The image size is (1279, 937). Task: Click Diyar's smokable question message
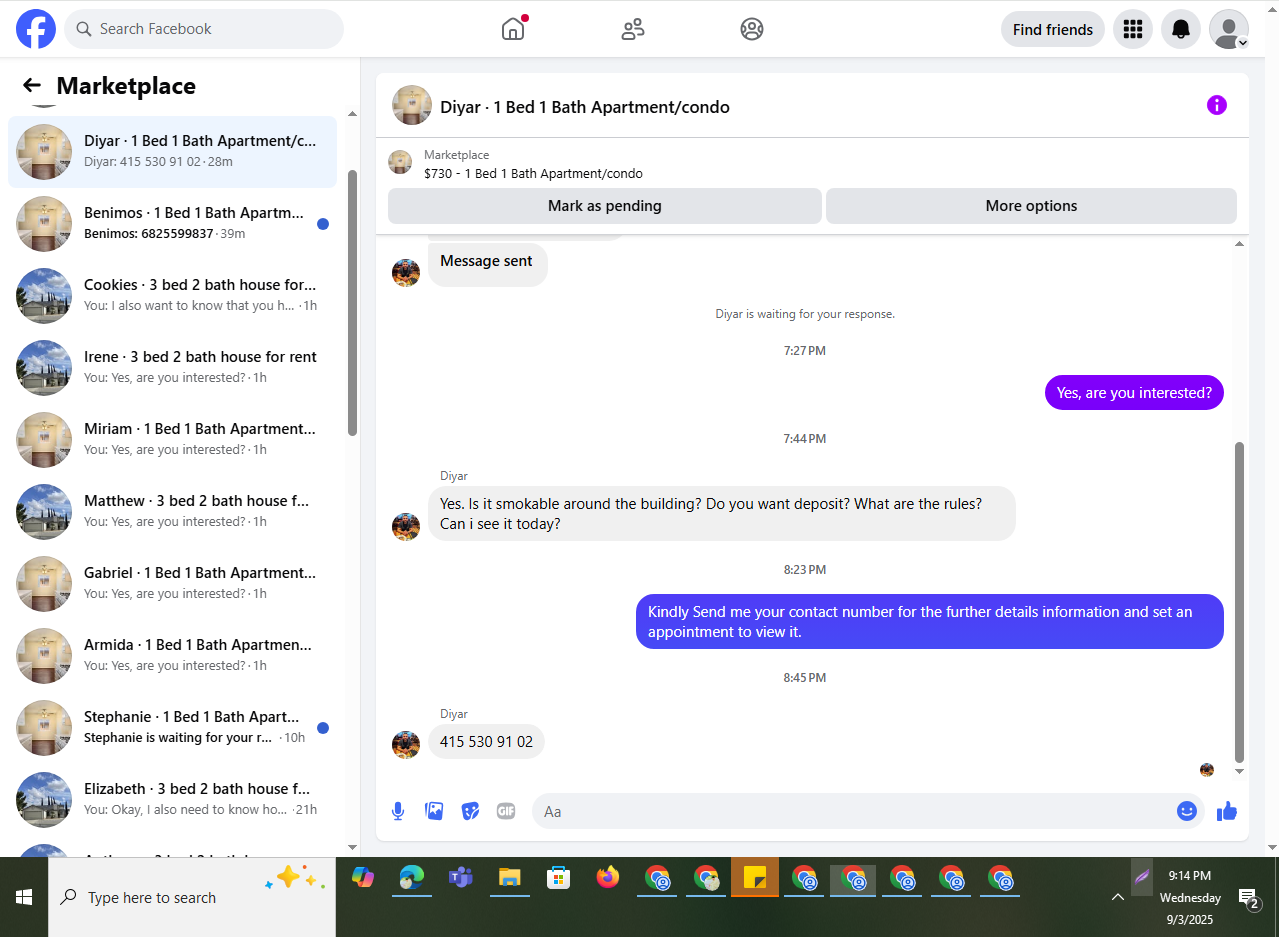pos(722,514)
